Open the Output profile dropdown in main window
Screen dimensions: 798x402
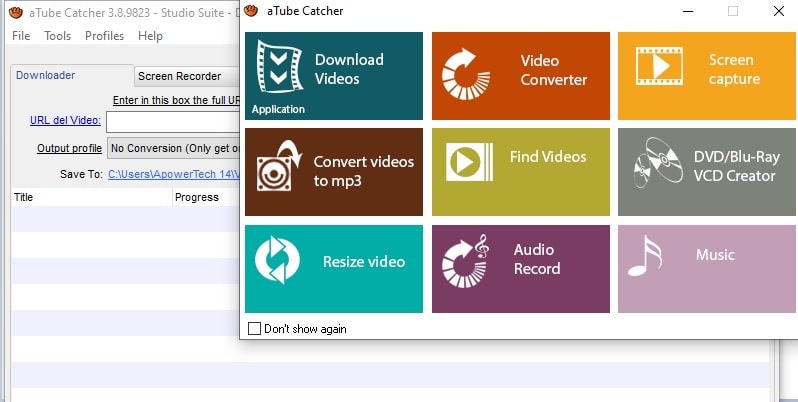[173, 149]
